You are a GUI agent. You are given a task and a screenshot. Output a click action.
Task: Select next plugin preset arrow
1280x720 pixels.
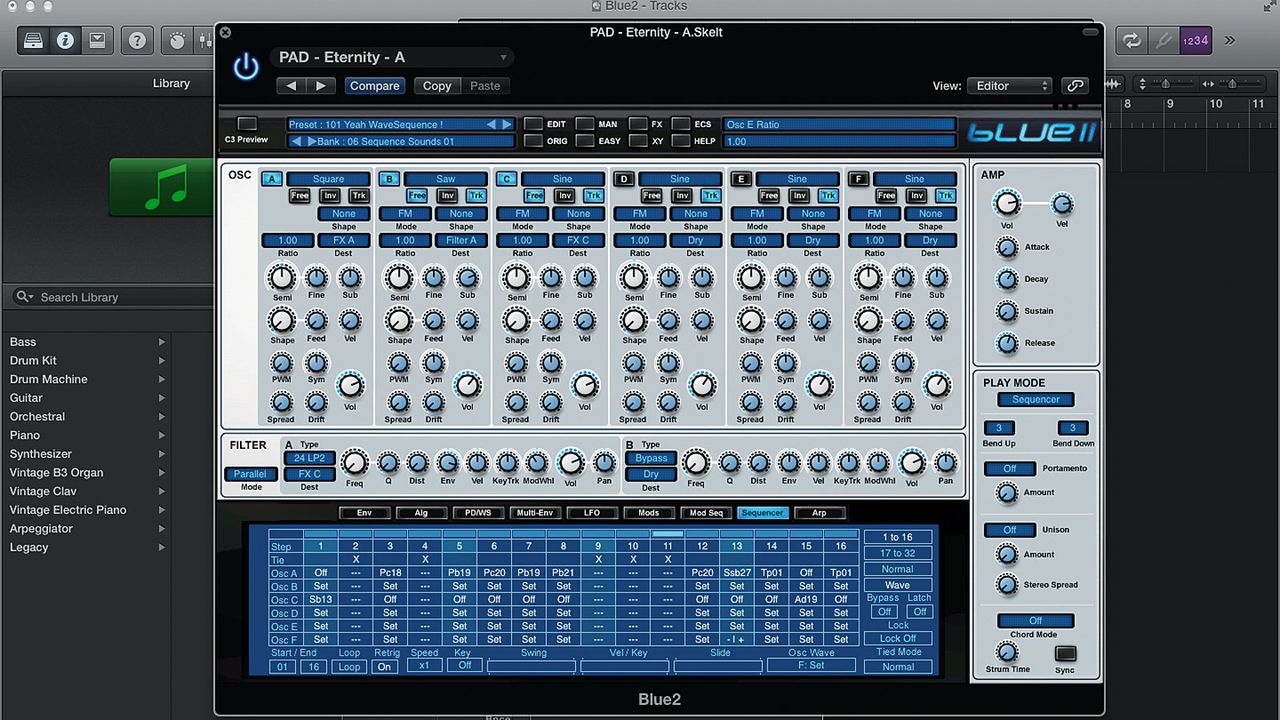click(x=320, y=86)
